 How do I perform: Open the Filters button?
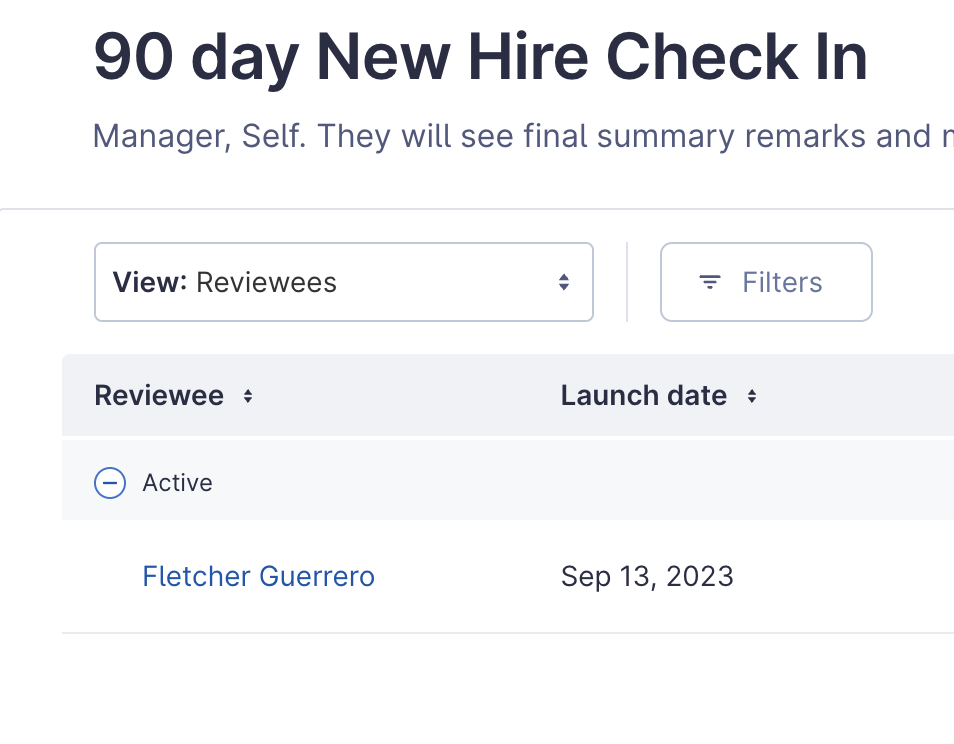pyautogui.click(x=767, y=282)
